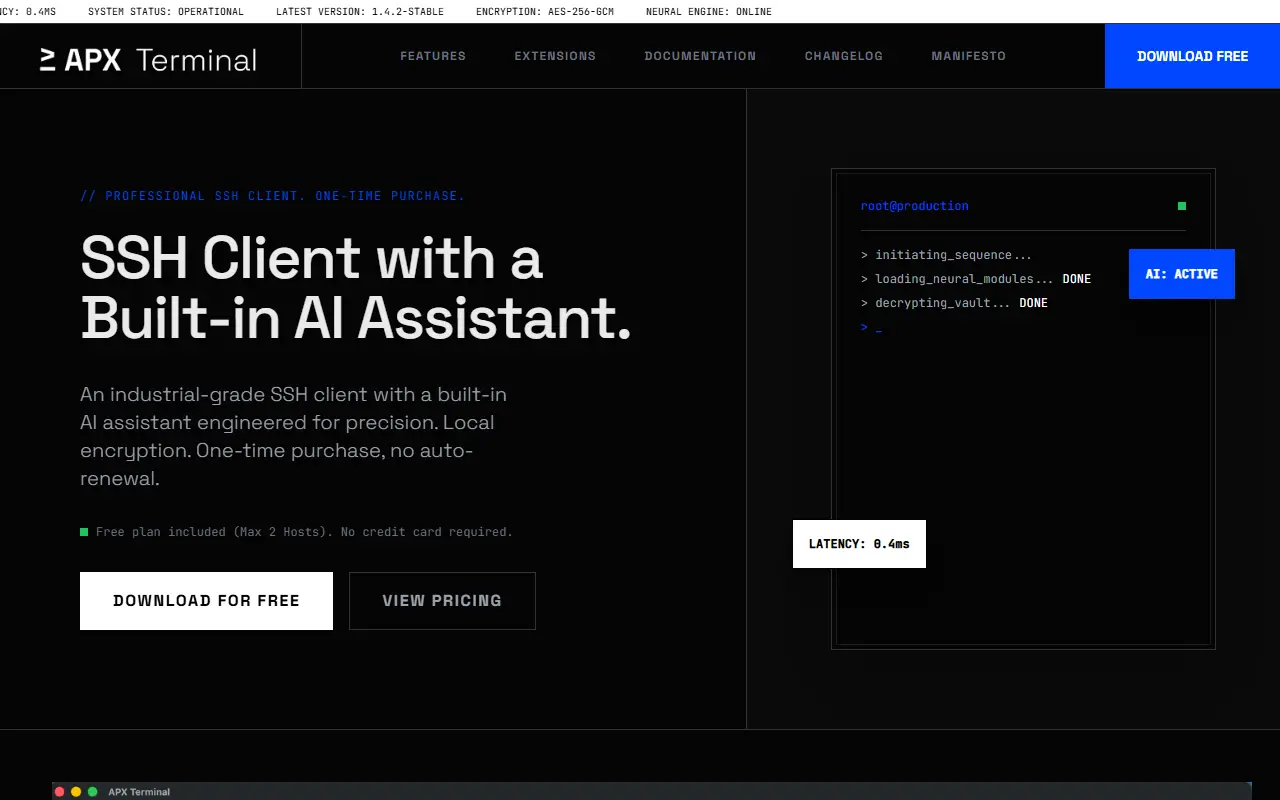Click the blue Download Free button
The image size is (1280, 800).
[1192, 56]
